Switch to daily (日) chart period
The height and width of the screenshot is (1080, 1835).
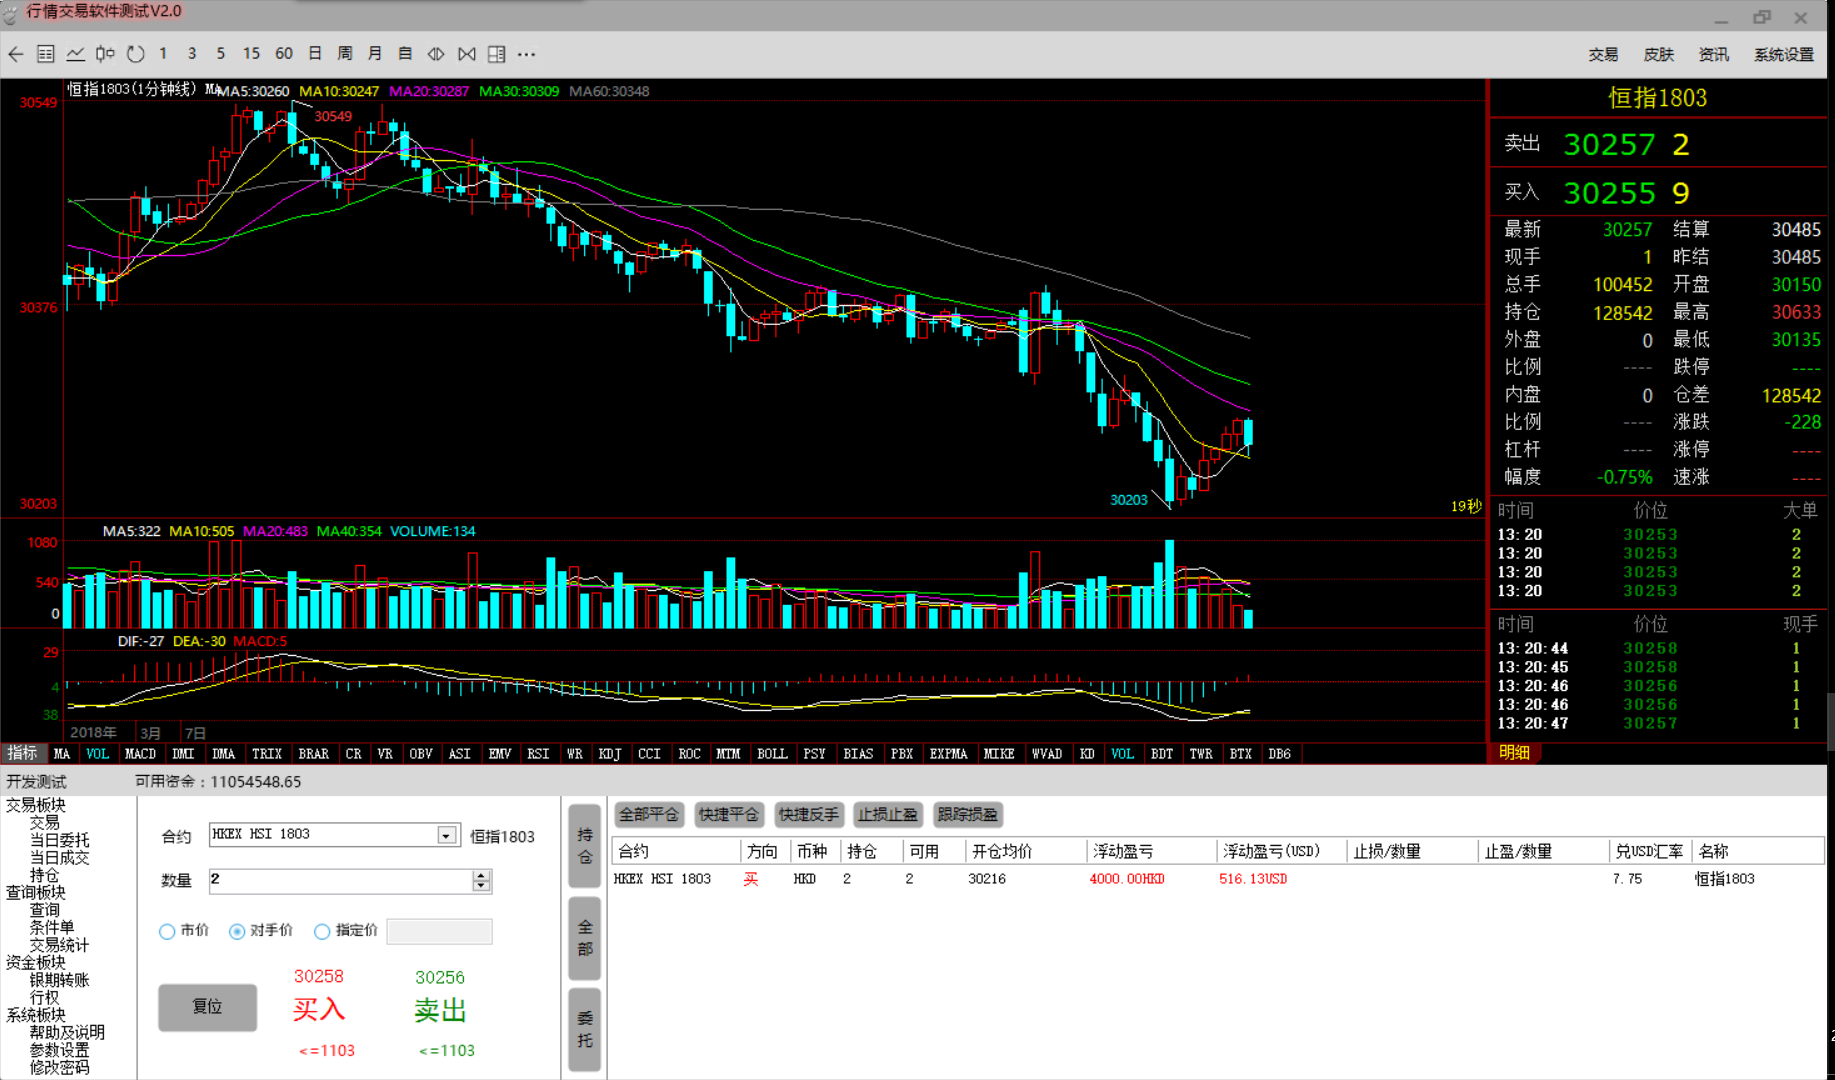pos(315,54)
